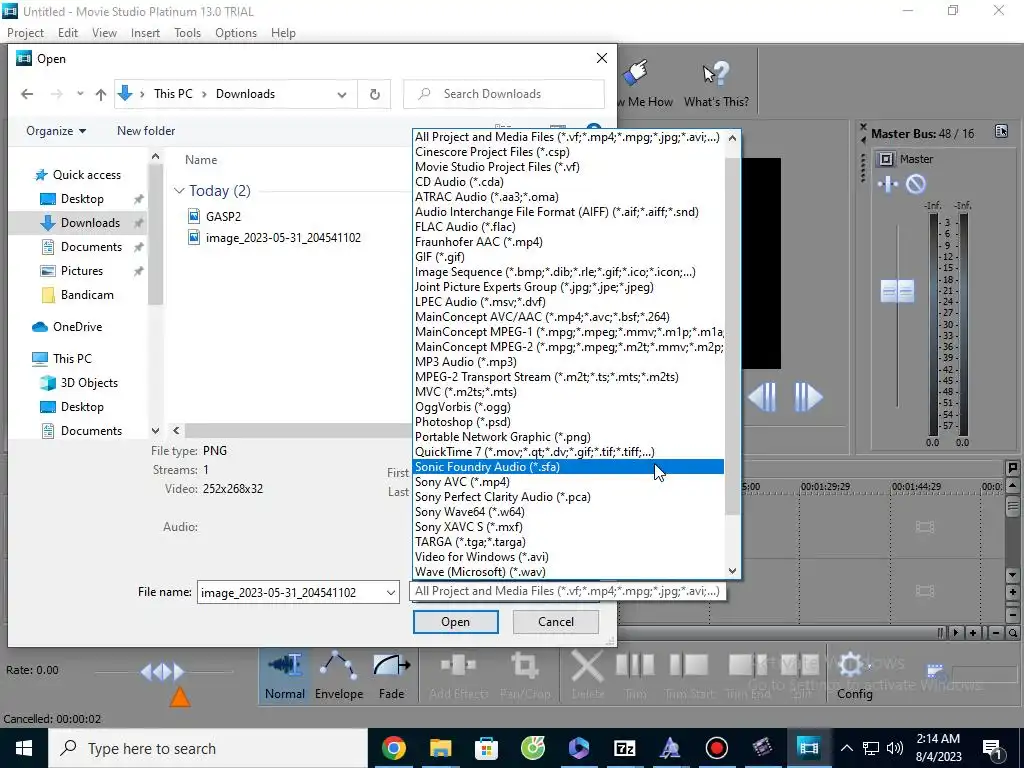
Task: Open the Project menu
Action: (25, 33)
